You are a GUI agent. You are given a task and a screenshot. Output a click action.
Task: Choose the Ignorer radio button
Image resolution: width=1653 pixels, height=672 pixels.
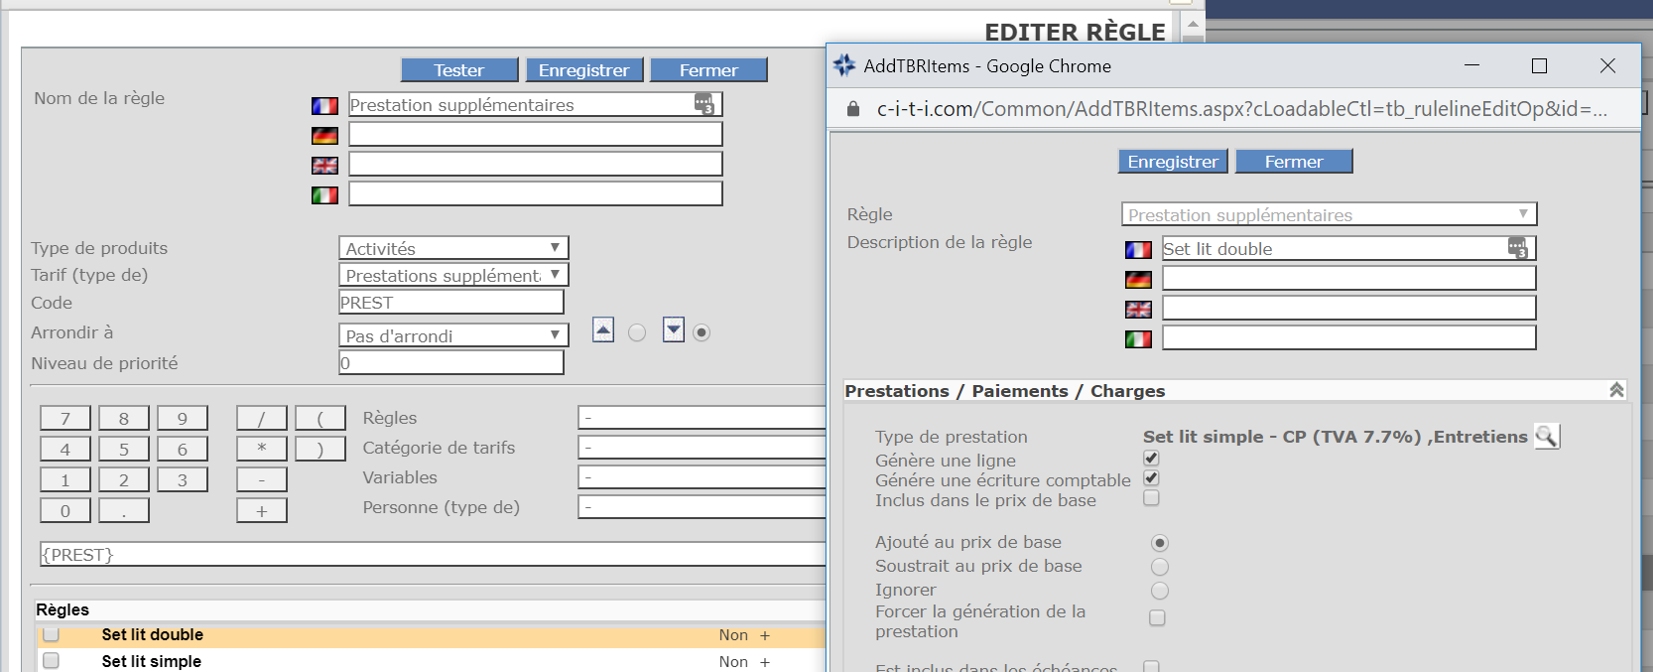point(1159,591)
